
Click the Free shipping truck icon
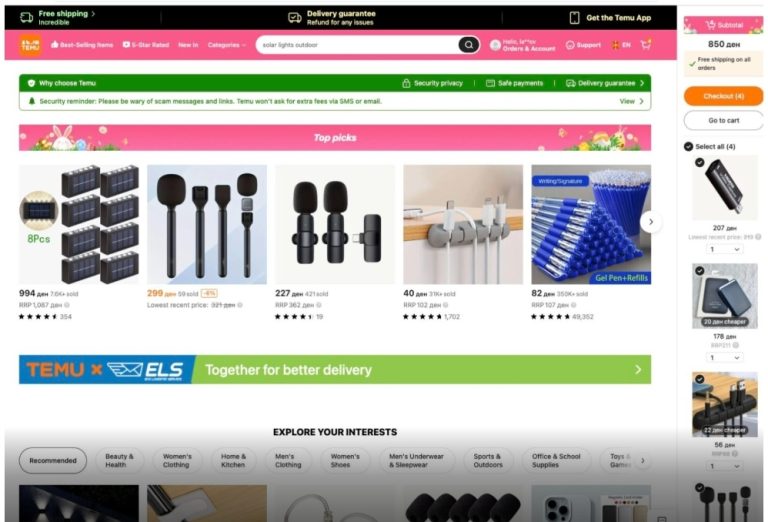point(26,18)
